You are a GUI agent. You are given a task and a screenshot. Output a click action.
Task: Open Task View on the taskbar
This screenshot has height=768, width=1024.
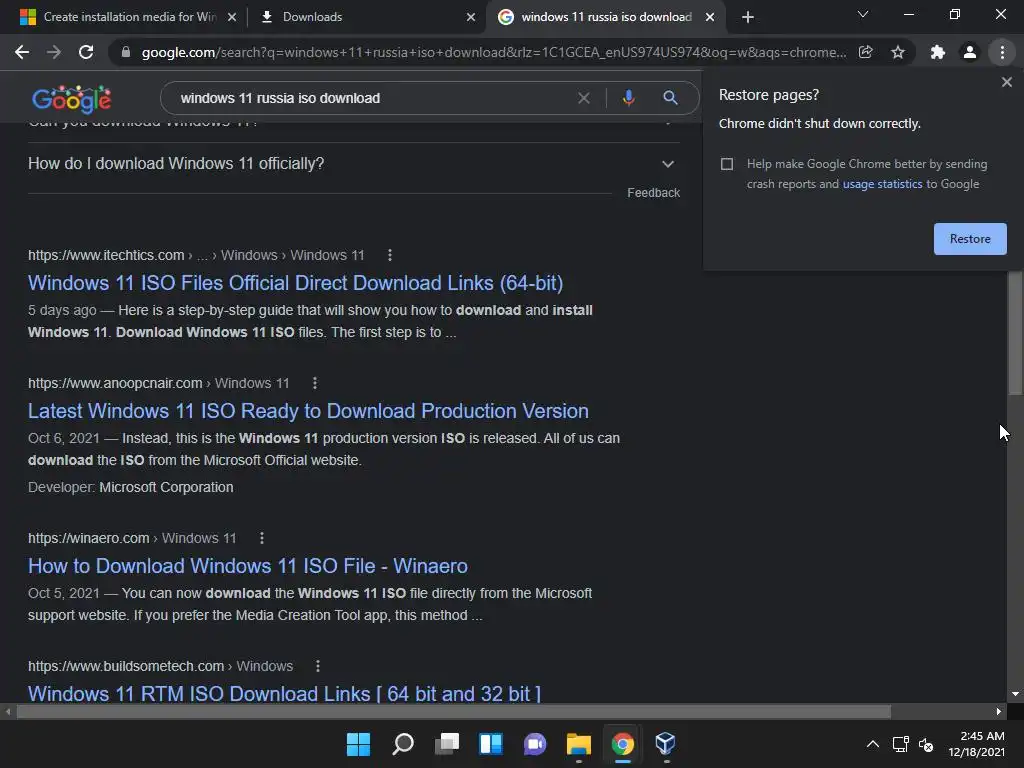pos(447,744)
